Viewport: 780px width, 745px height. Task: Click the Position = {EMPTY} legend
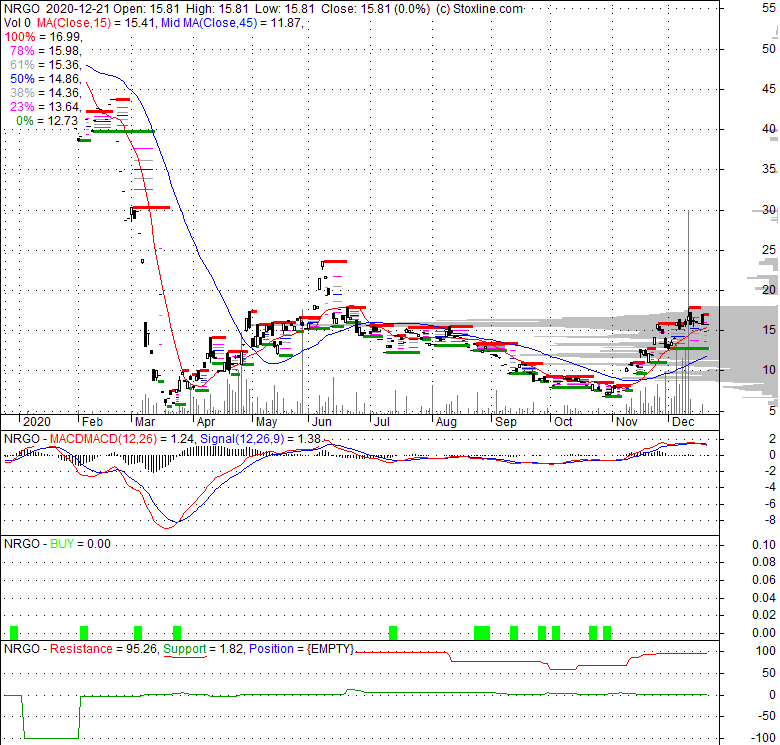click(x=301, y=649)
